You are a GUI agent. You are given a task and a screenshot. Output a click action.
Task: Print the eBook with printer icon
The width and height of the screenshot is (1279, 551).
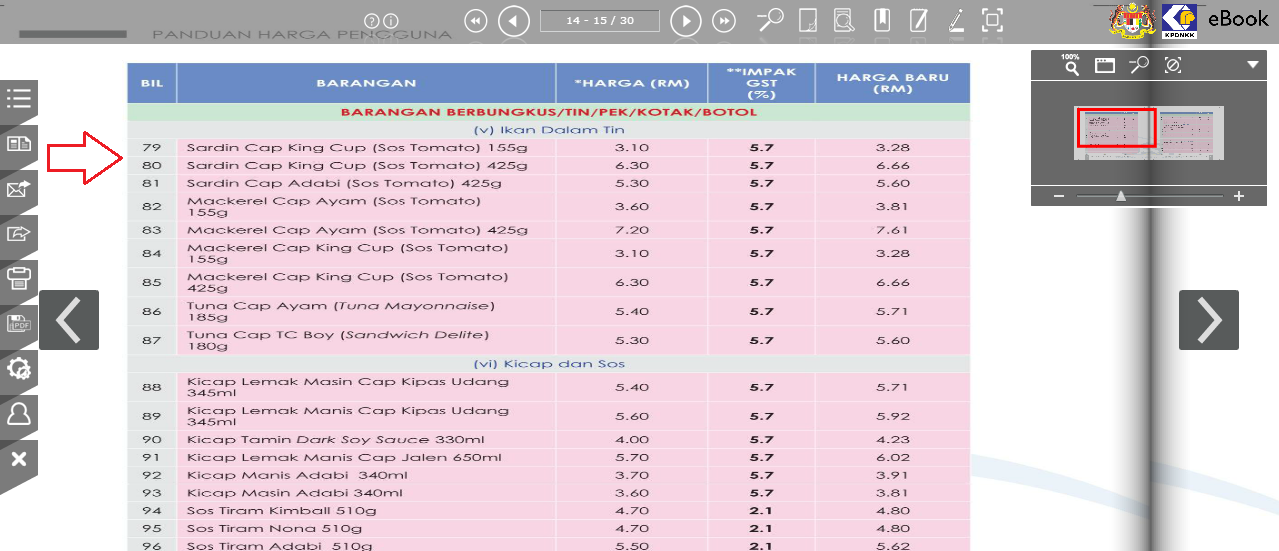click(x=19, y=278)
